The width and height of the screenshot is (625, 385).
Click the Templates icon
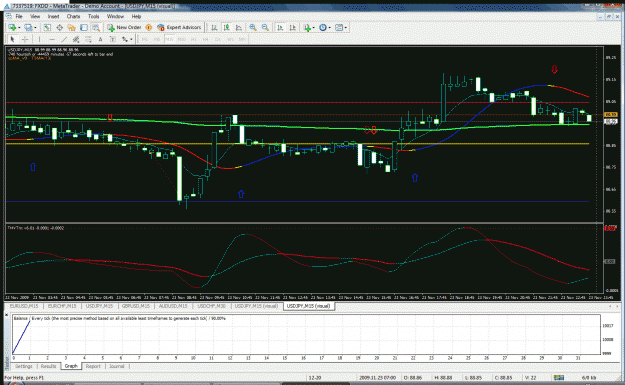pyautogui.click(x=339, y=27)
